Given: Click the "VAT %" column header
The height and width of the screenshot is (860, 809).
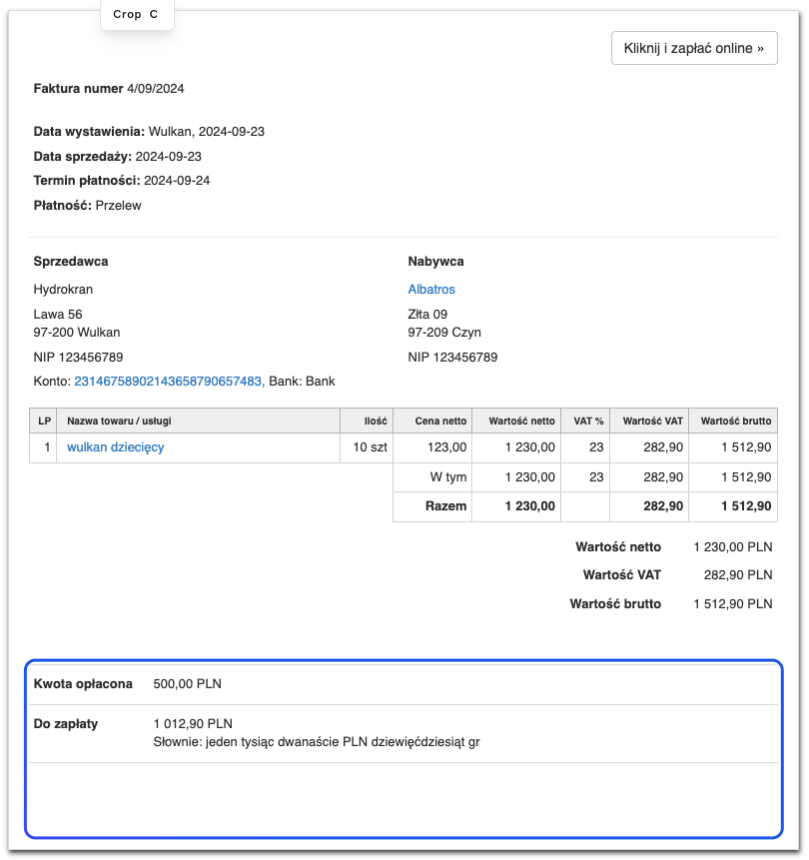Looking at the screenshot, I should (589, 421).
